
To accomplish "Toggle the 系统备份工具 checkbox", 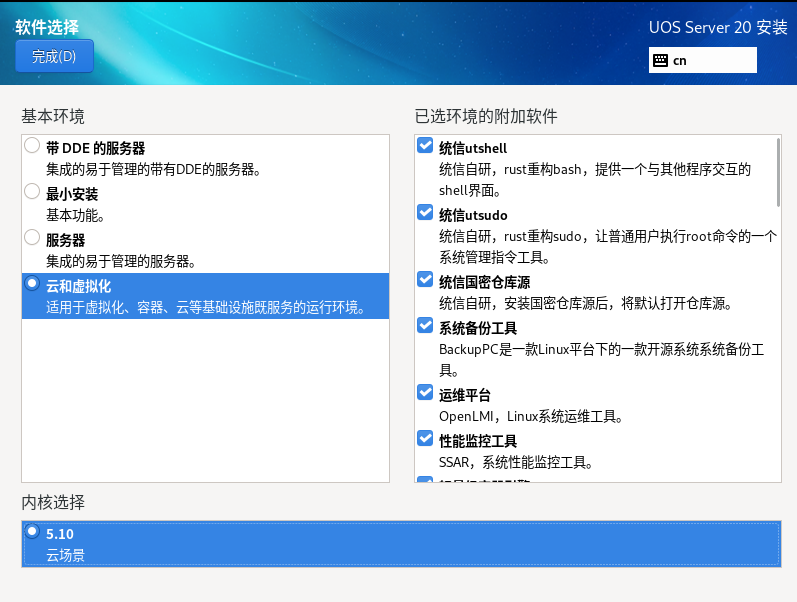I will (425, 325).
